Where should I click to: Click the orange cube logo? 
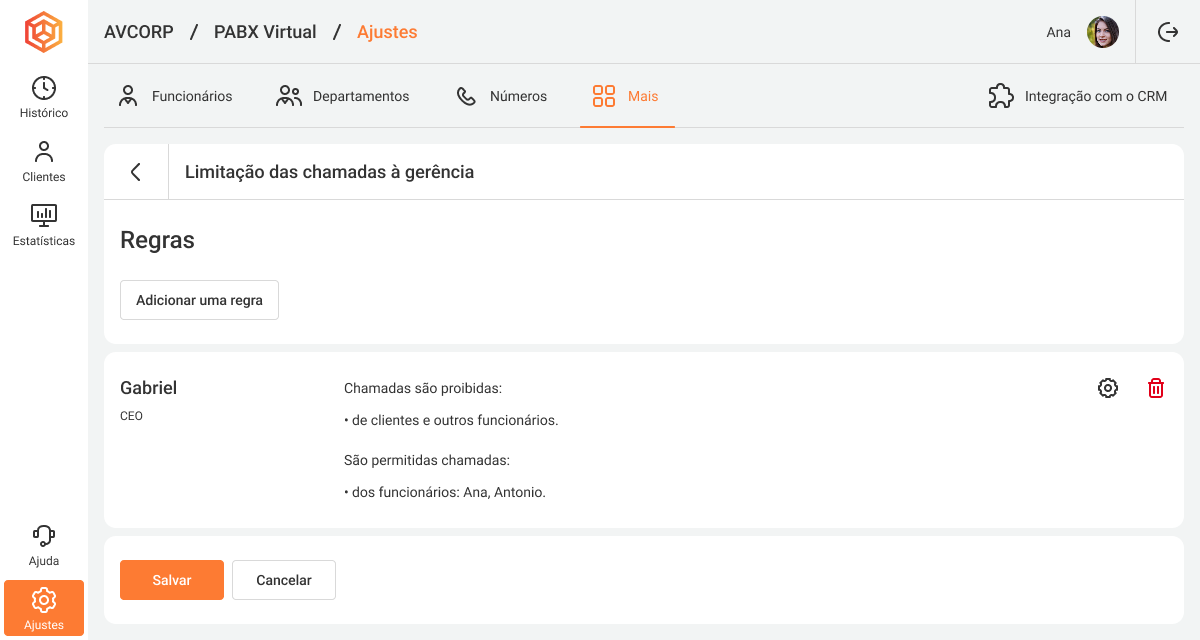coord(43,32)
